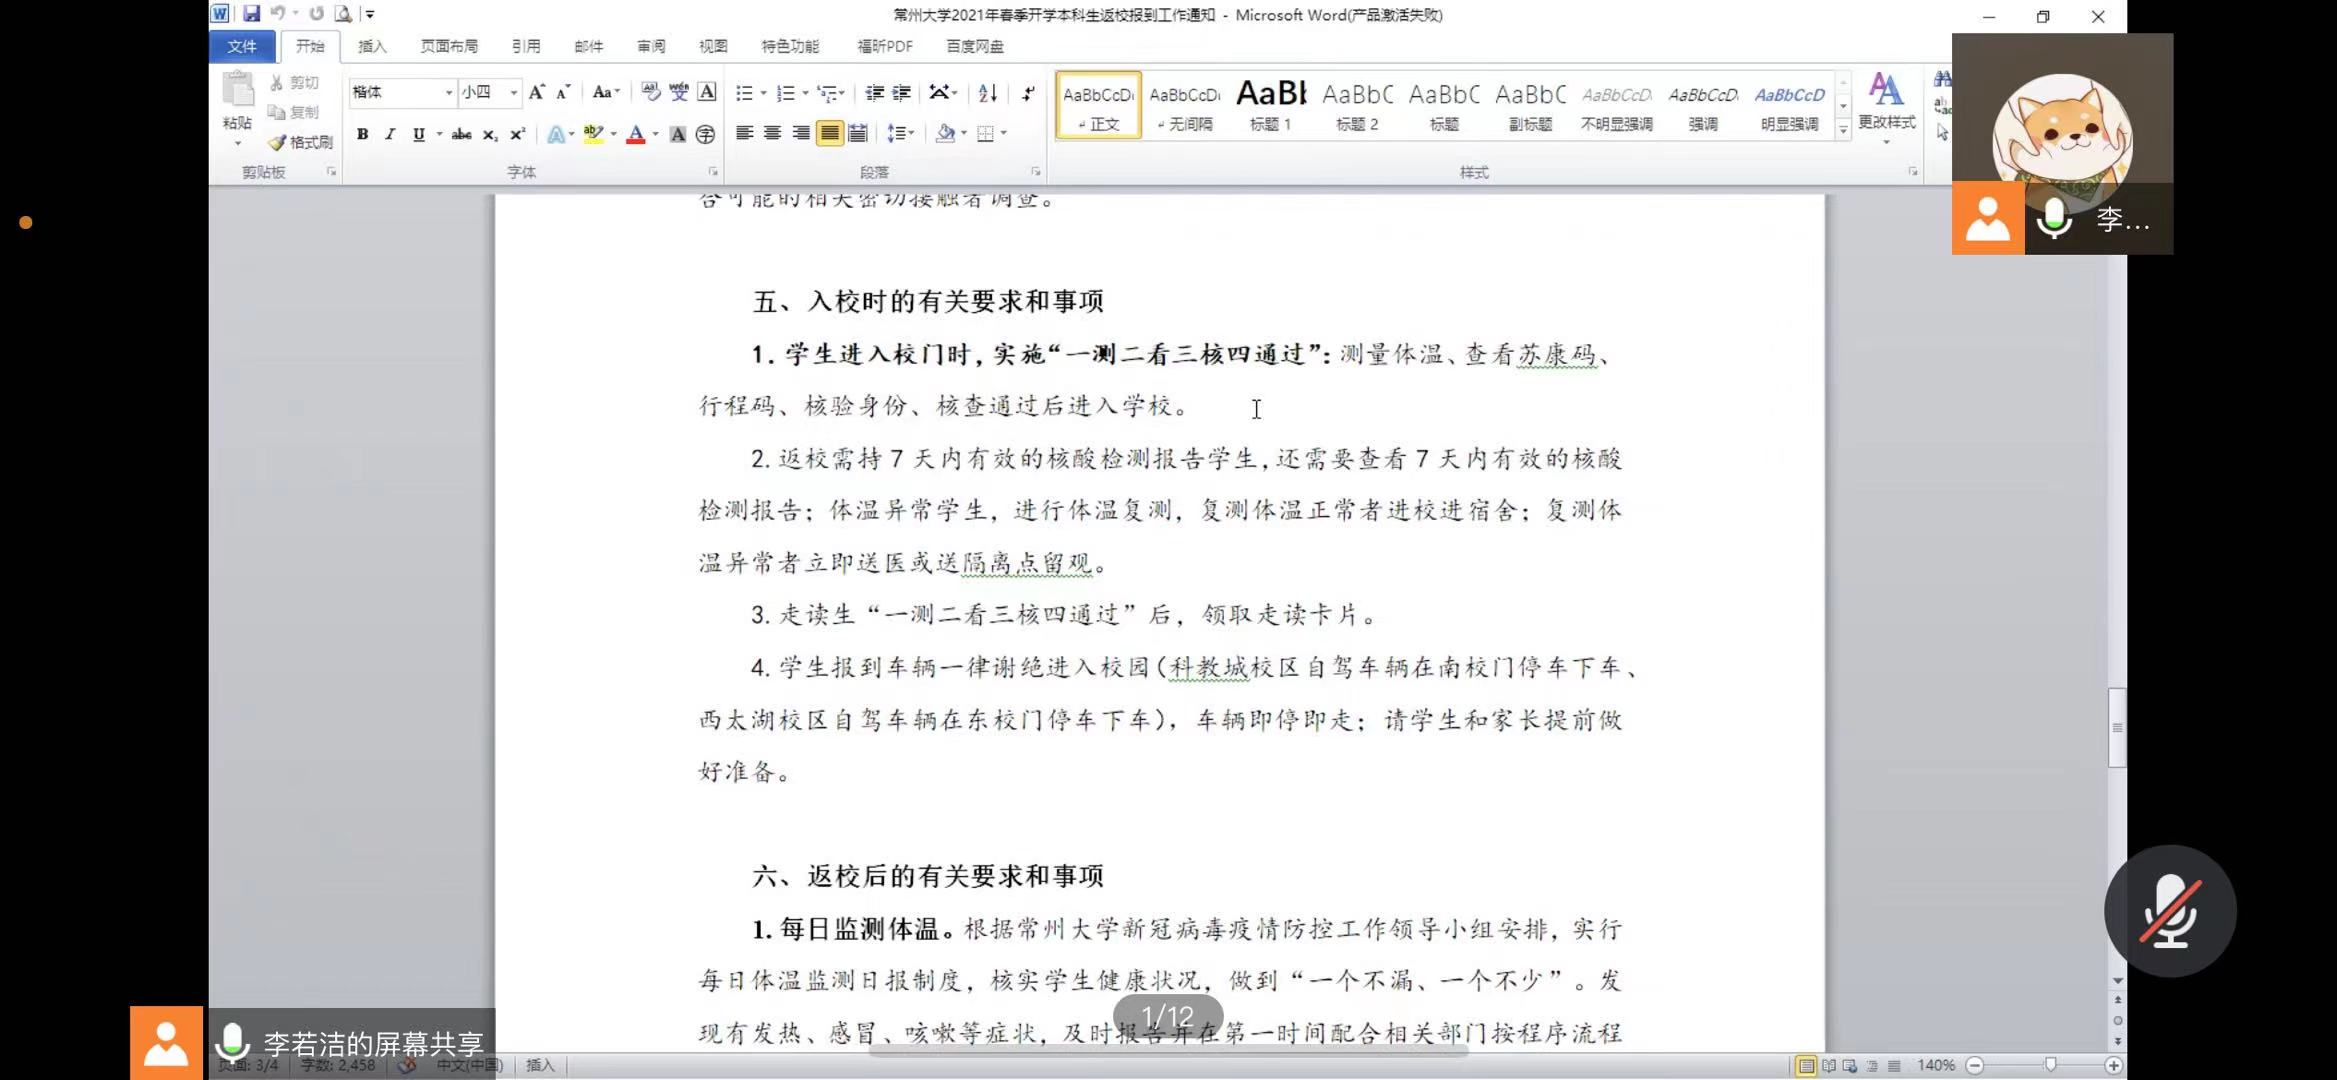Apply the red font color A button
The width and height of the screenshot is (2337, 1080).
[x=635, y=134]
